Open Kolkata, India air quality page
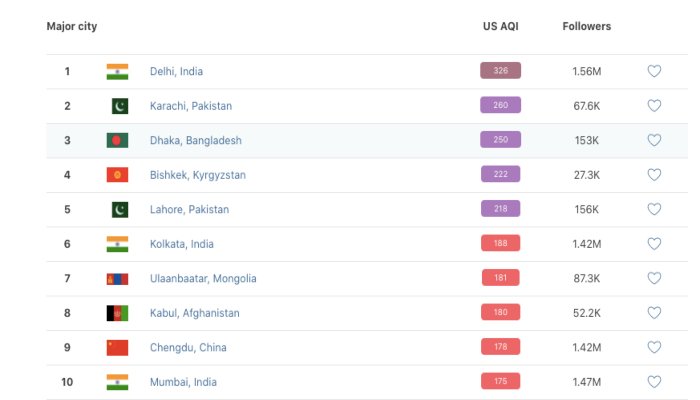Viewport: 700px width, 400px height. tap(180, 244)
